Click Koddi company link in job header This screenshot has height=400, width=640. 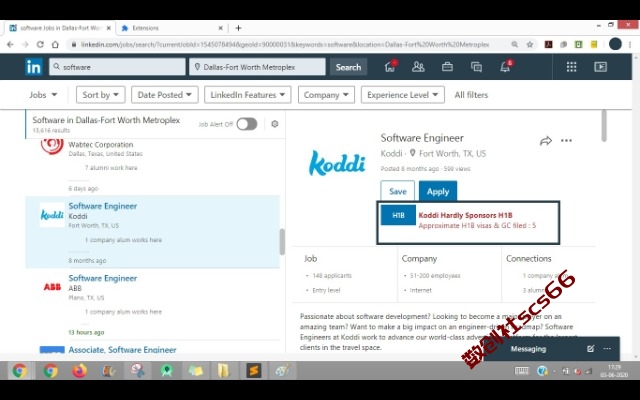[391, 153]
